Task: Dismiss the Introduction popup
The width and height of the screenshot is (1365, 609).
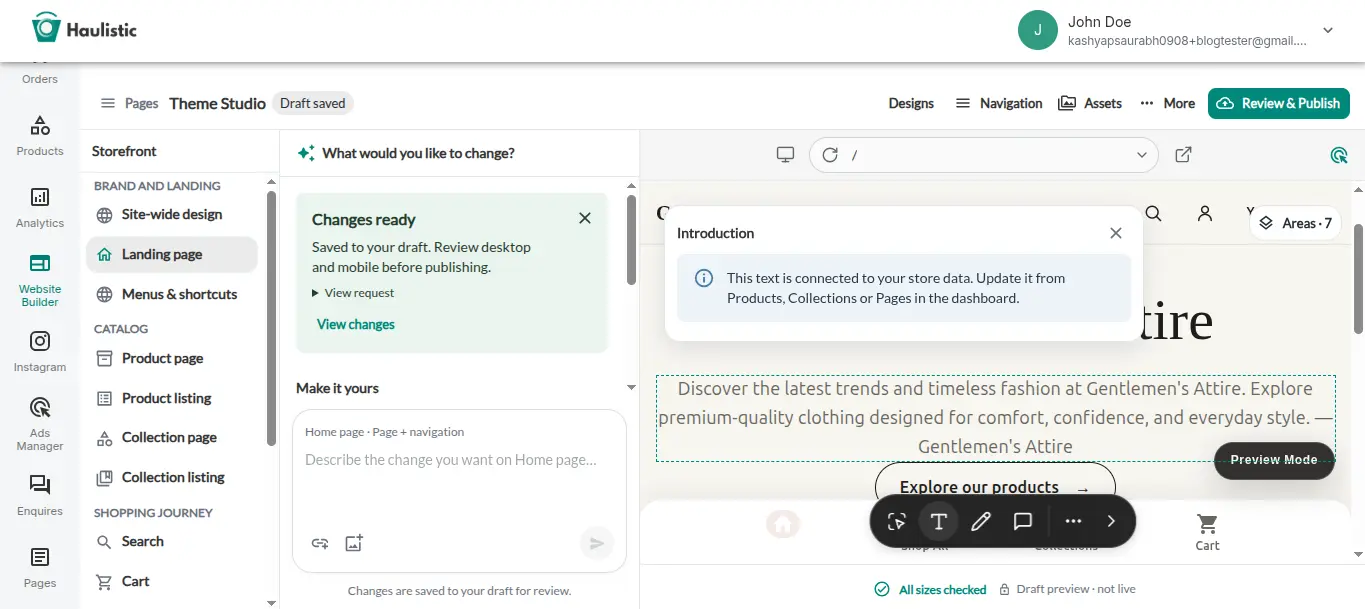Action: point(1116,233)
